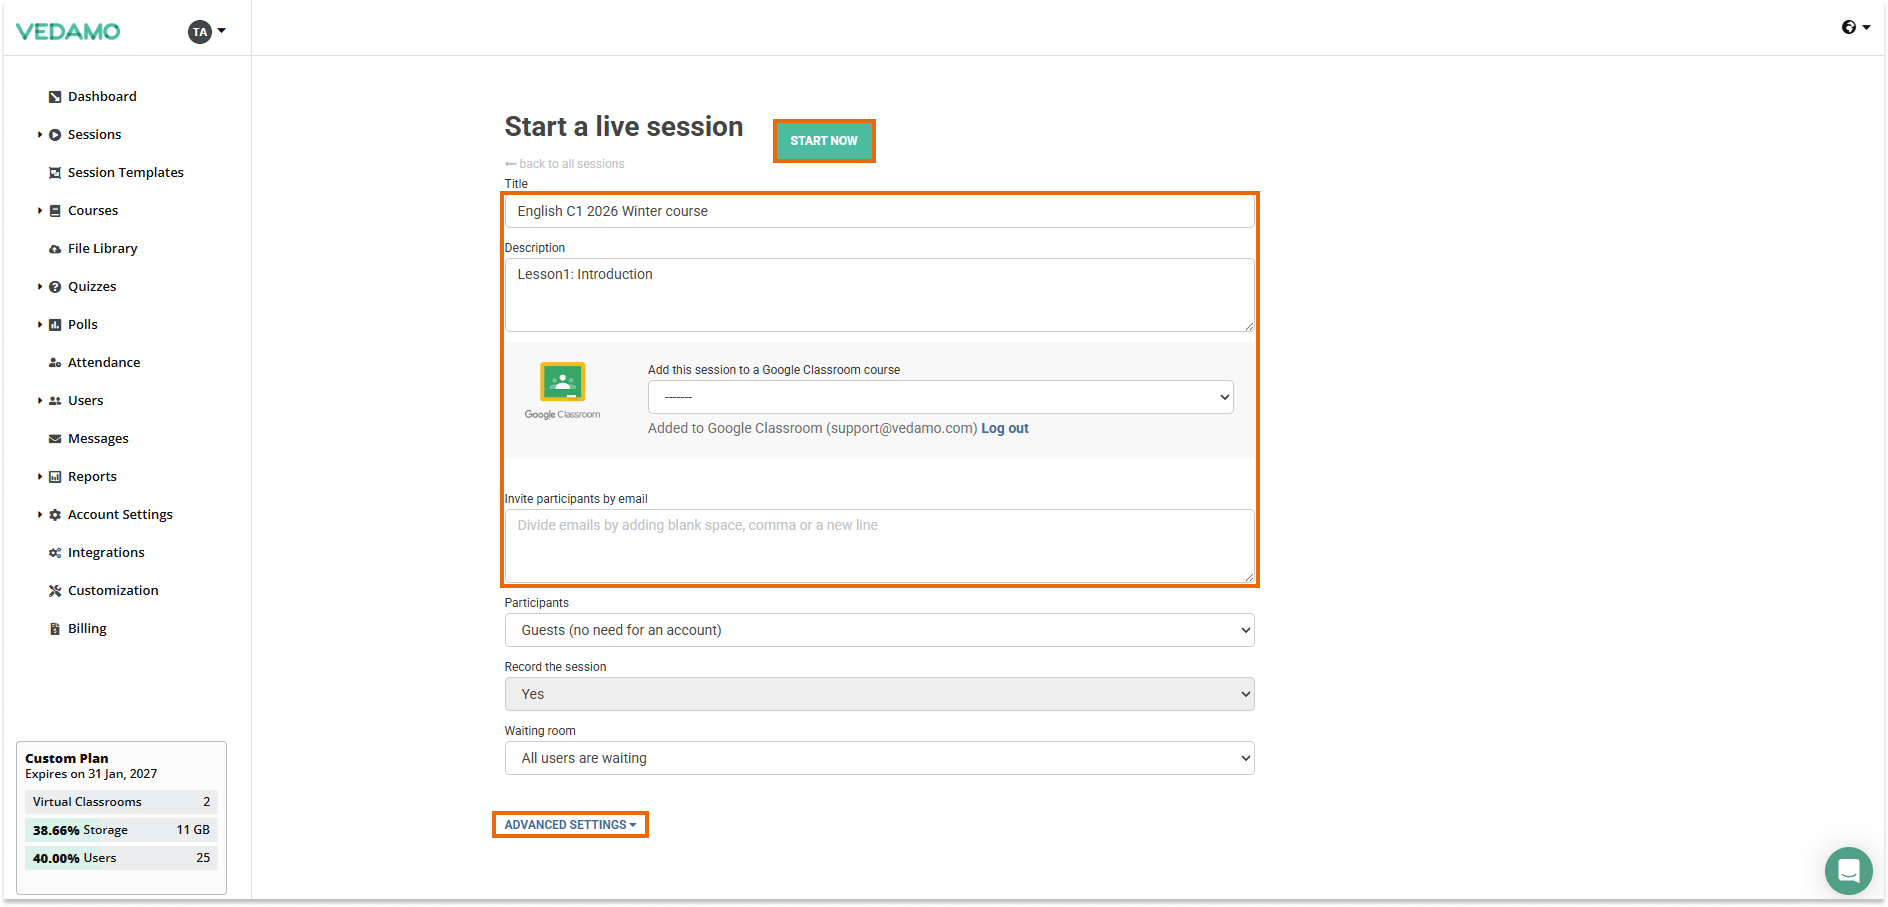Click the File Library cloud icon
The image size is (1888, 907).
click(55, 249)
